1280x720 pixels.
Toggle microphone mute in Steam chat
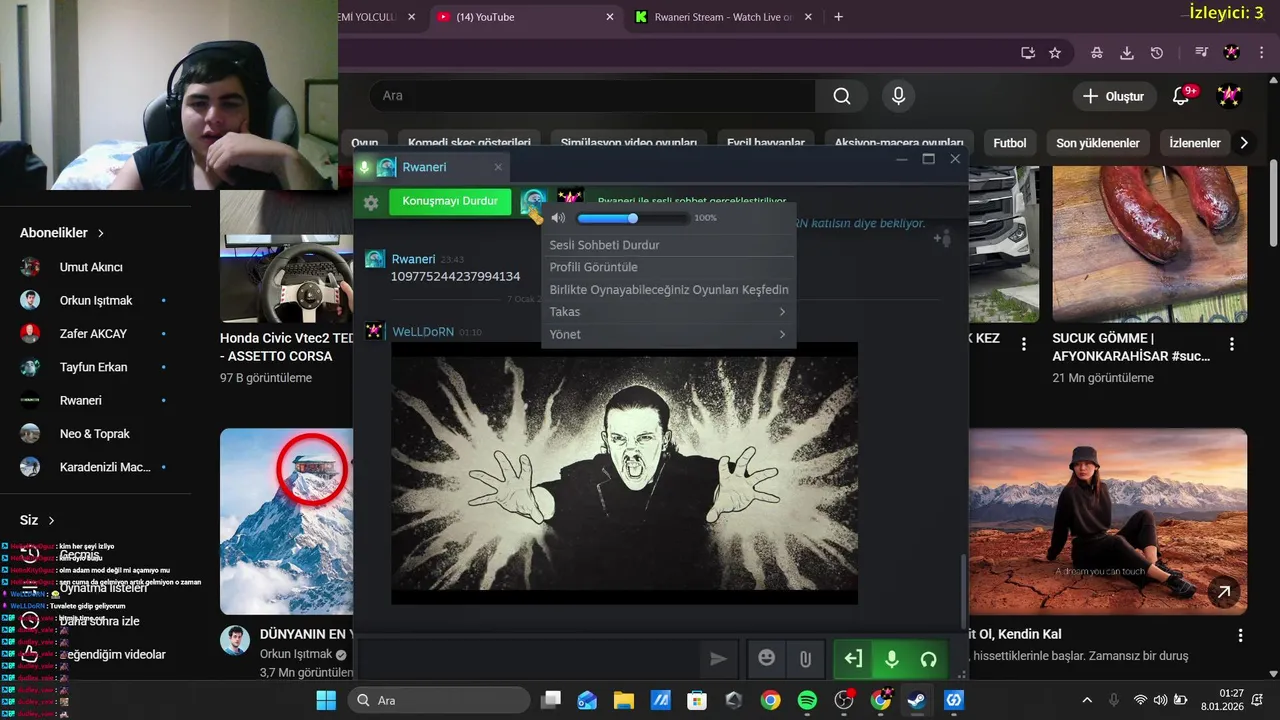[x=891, y=659]
